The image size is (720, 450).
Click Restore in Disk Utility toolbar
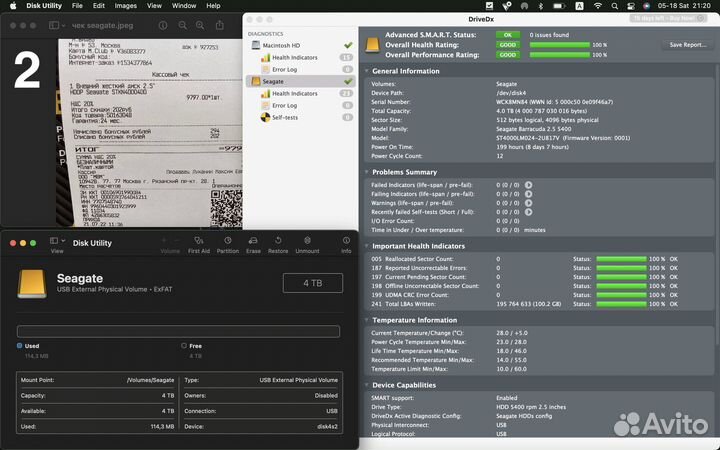[x=278, y=245]
